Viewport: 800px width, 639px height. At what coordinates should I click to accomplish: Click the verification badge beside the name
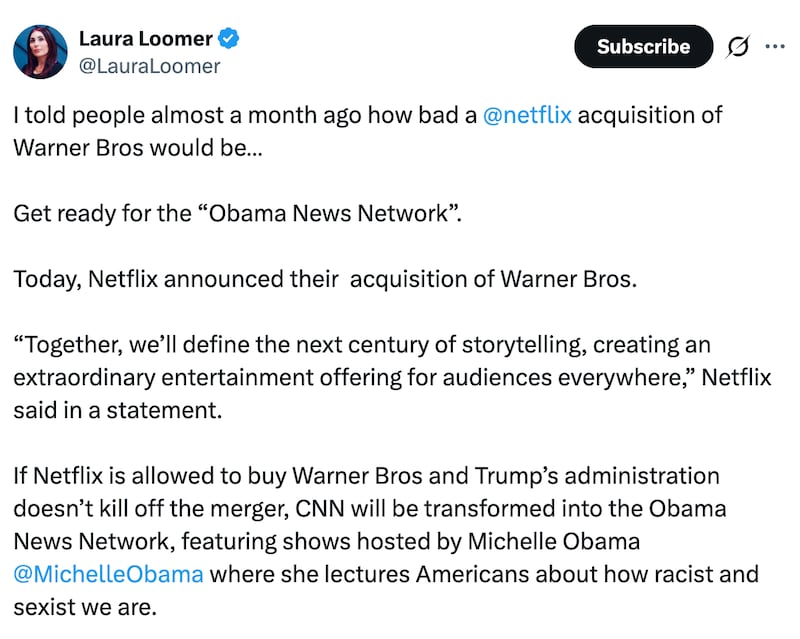tap(228, 38)
